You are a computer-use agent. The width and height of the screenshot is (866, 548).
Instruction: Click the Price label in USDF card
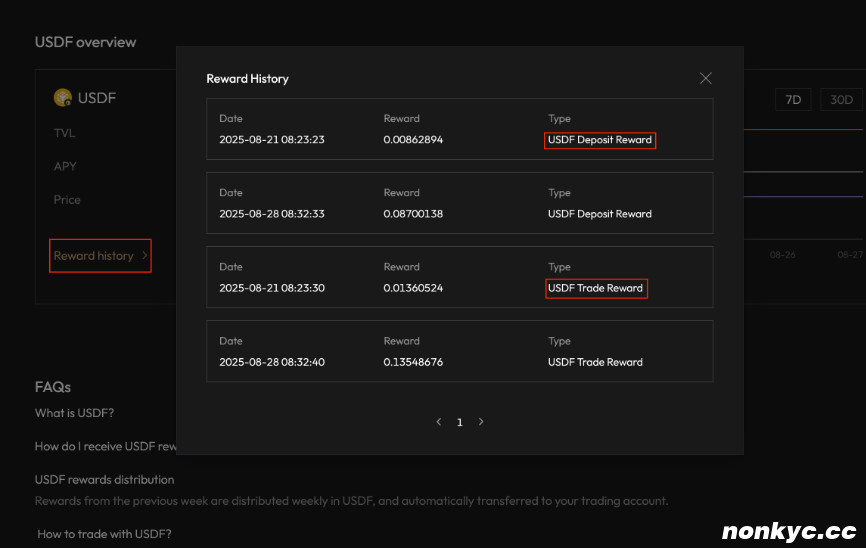(67, 200)
